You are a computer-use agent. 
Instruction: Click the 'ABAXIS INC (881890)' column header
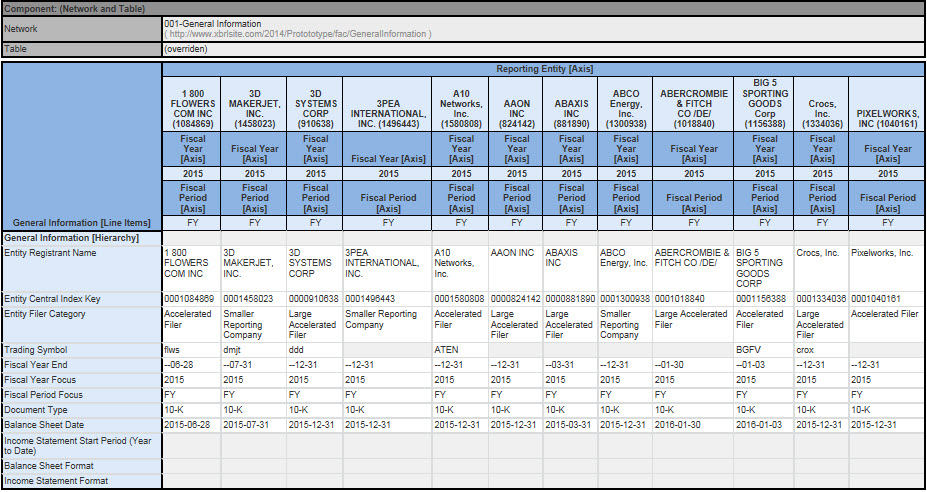(571, 104)
